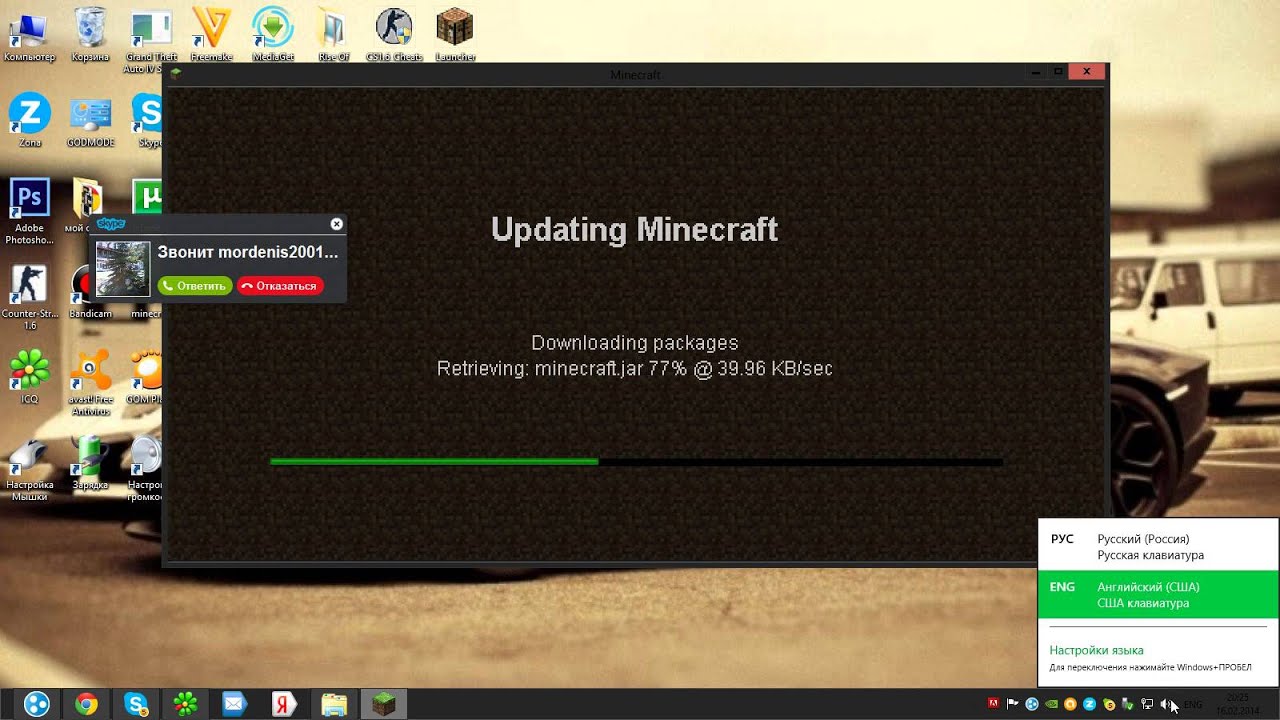Screen dimensions: 1280x720
Task: Click the ENG language indicator in the tray
Action: click(1193, 705)
